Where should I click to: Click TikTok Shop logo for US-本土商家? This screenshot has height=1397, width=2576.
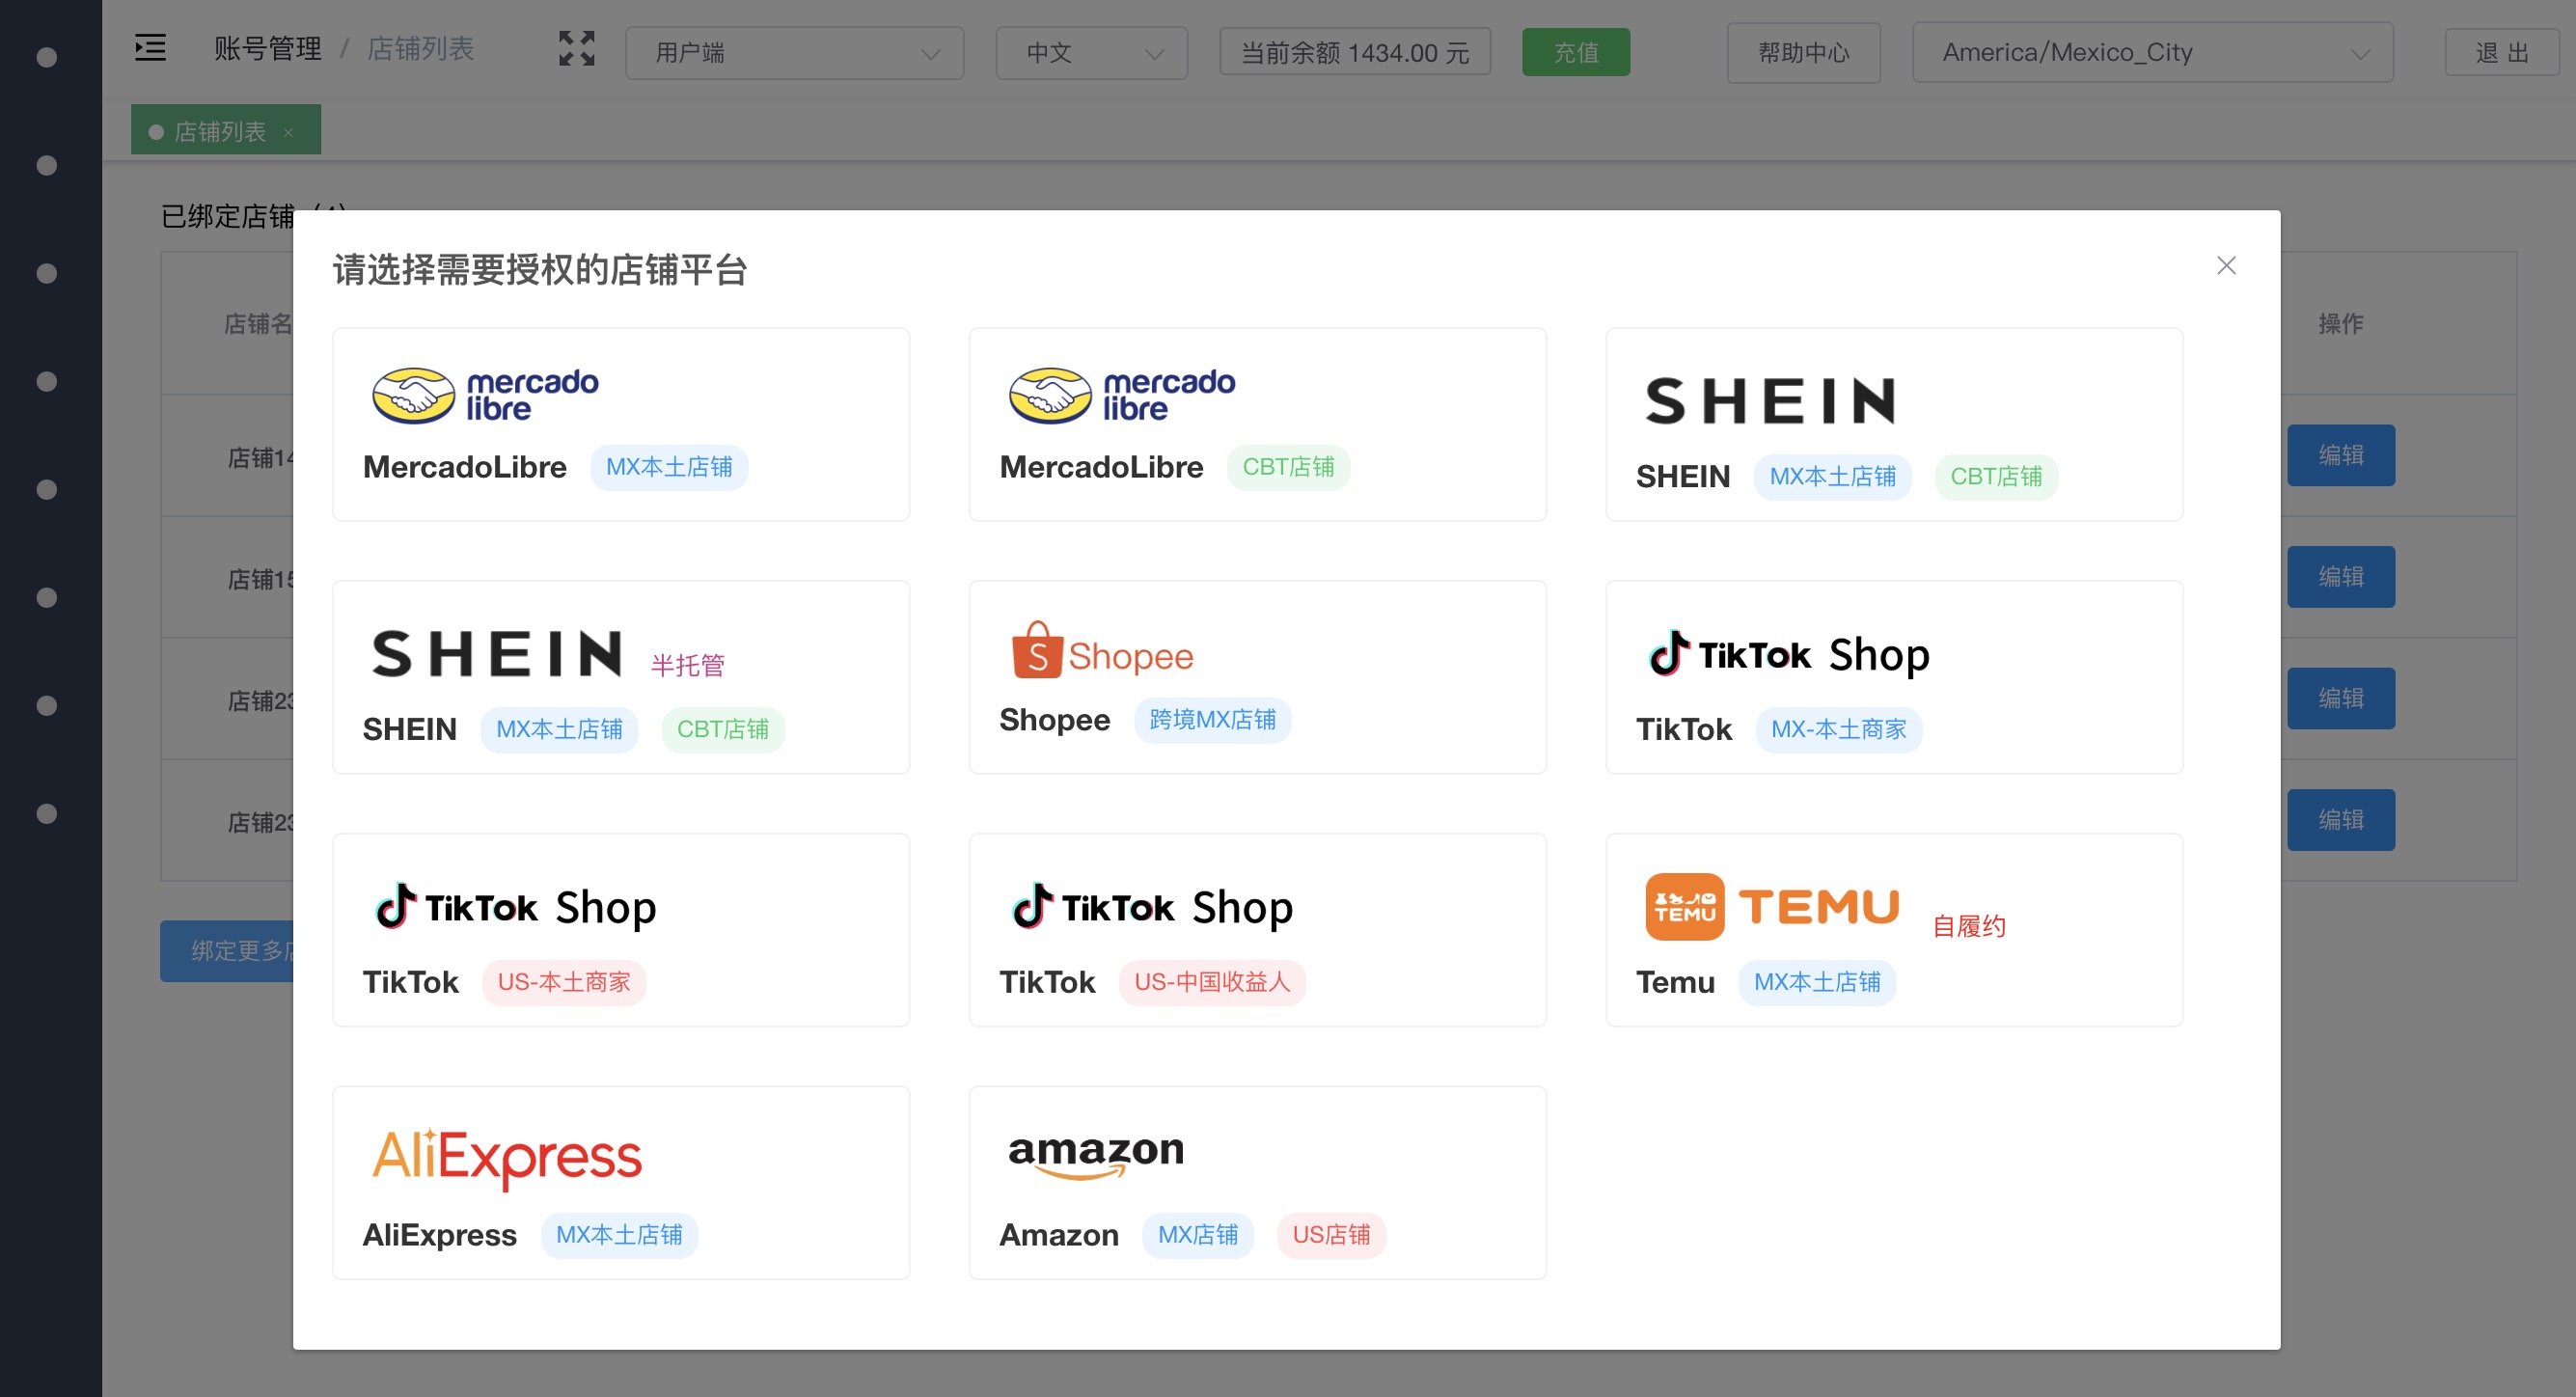click(515, 907)
